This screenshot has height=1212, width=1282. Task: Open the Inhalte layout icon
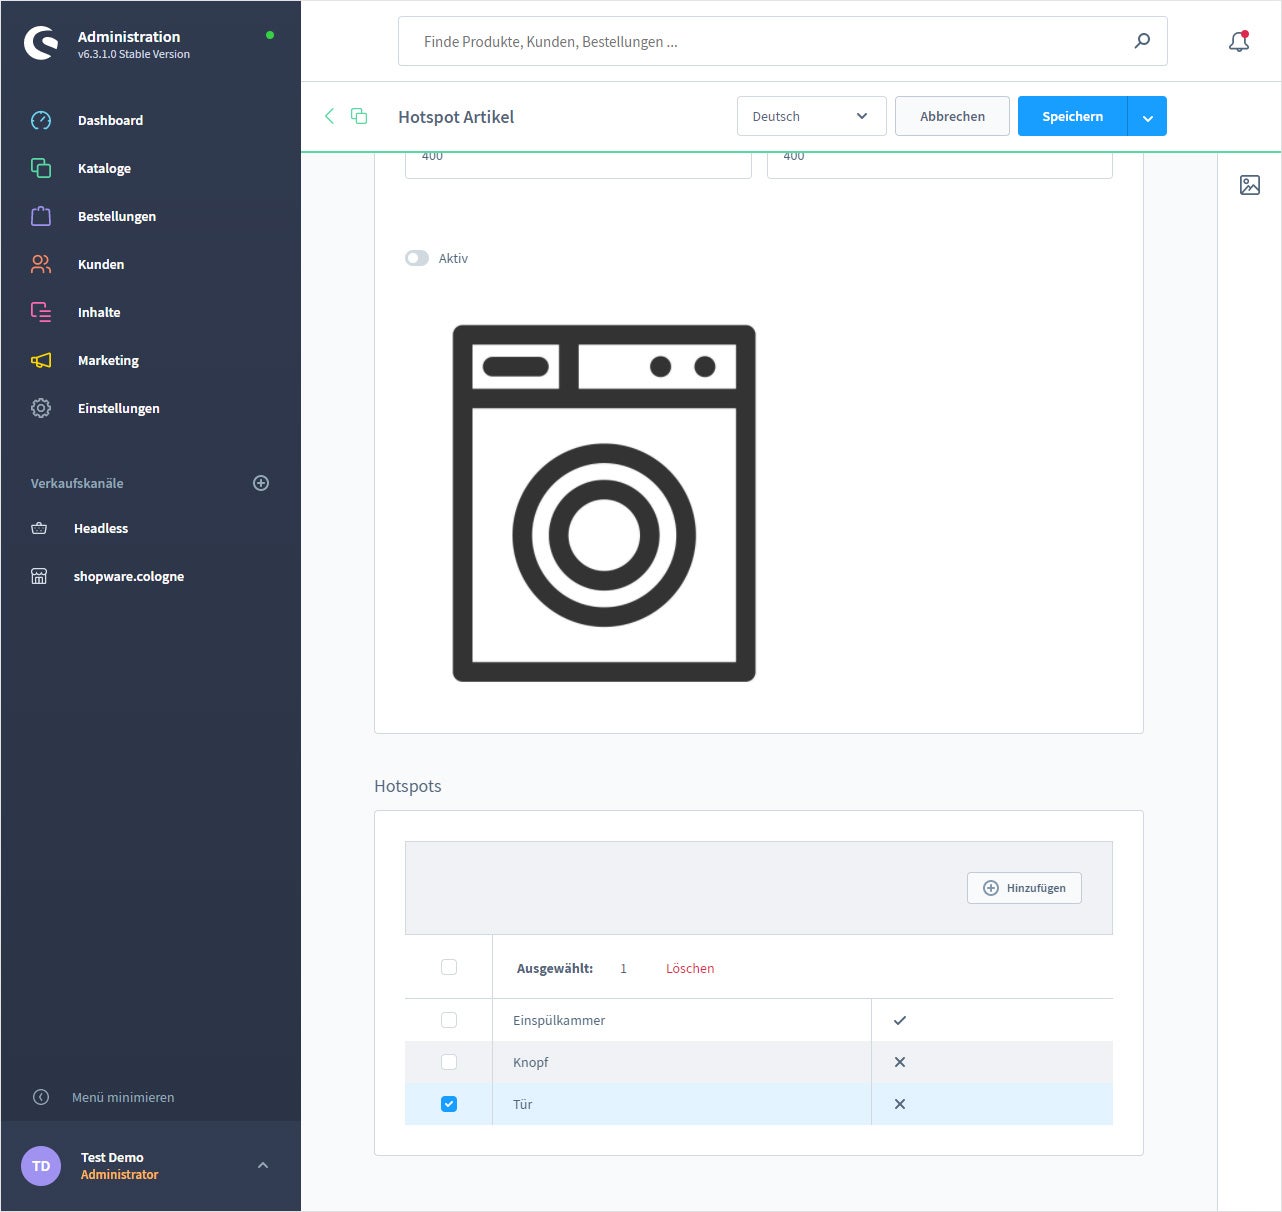point(41,312)
